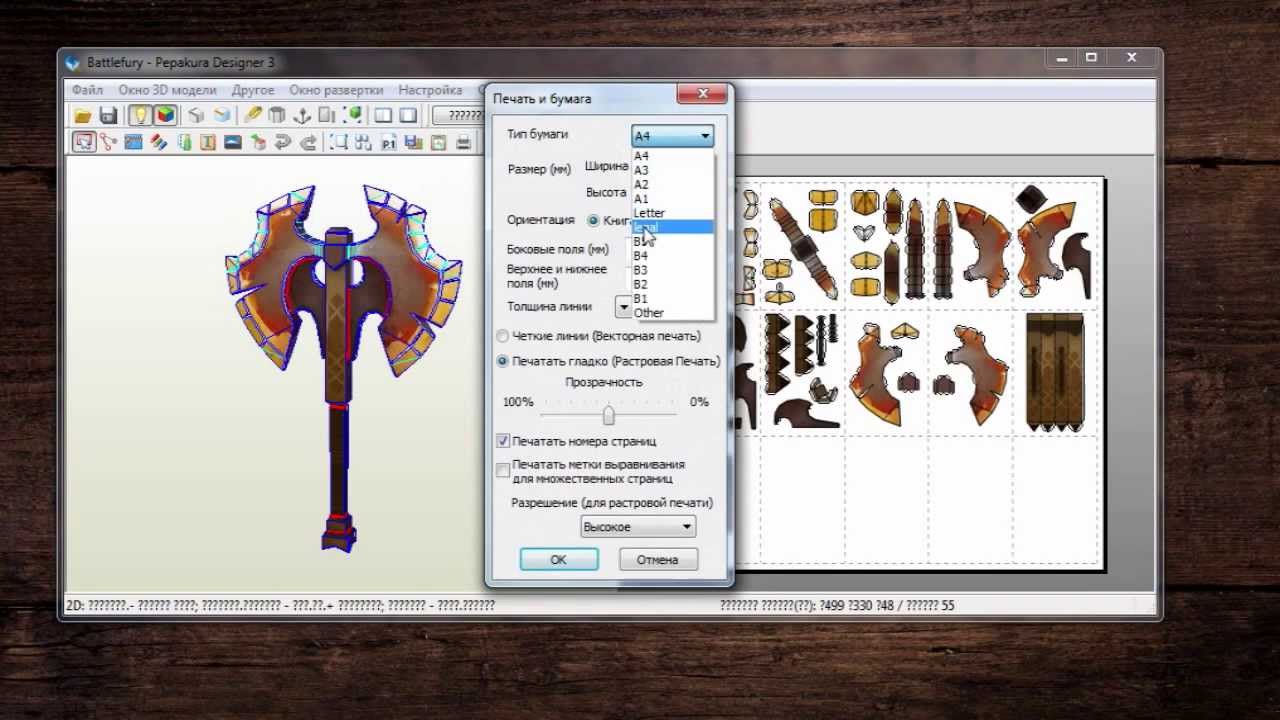
Task: Choose B4 from paper type list
Action: (x=672, y=256)
